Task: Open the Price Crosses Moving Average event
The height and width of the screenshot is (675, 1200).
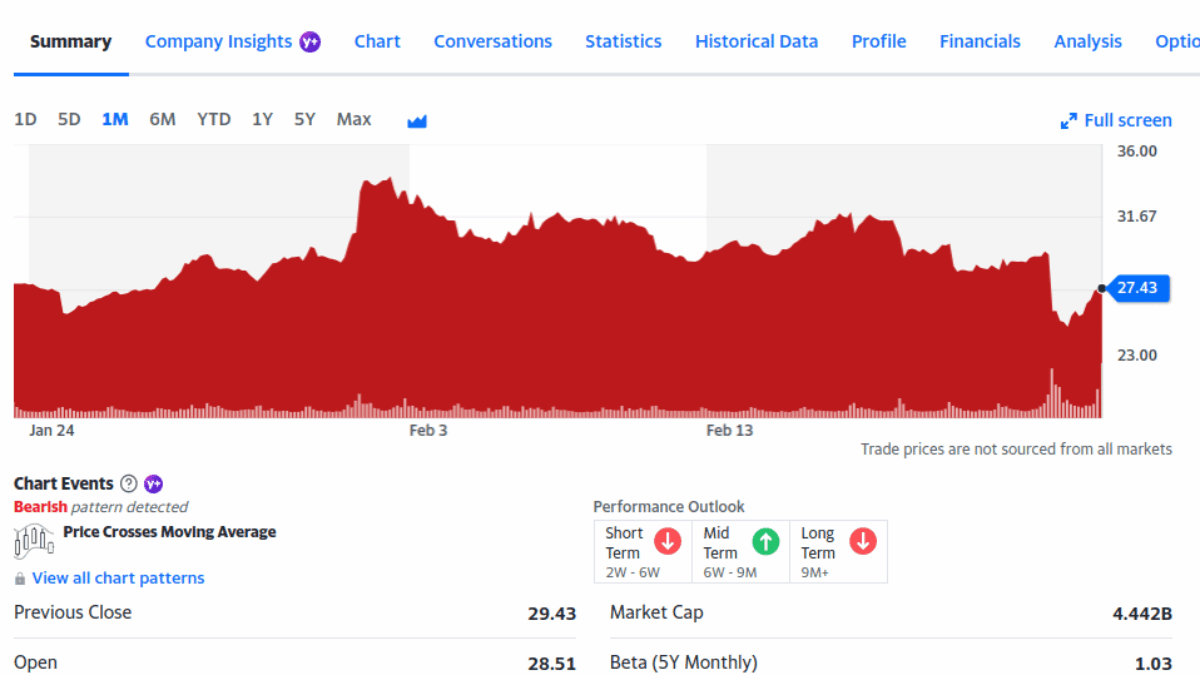Action: [169, 532]
